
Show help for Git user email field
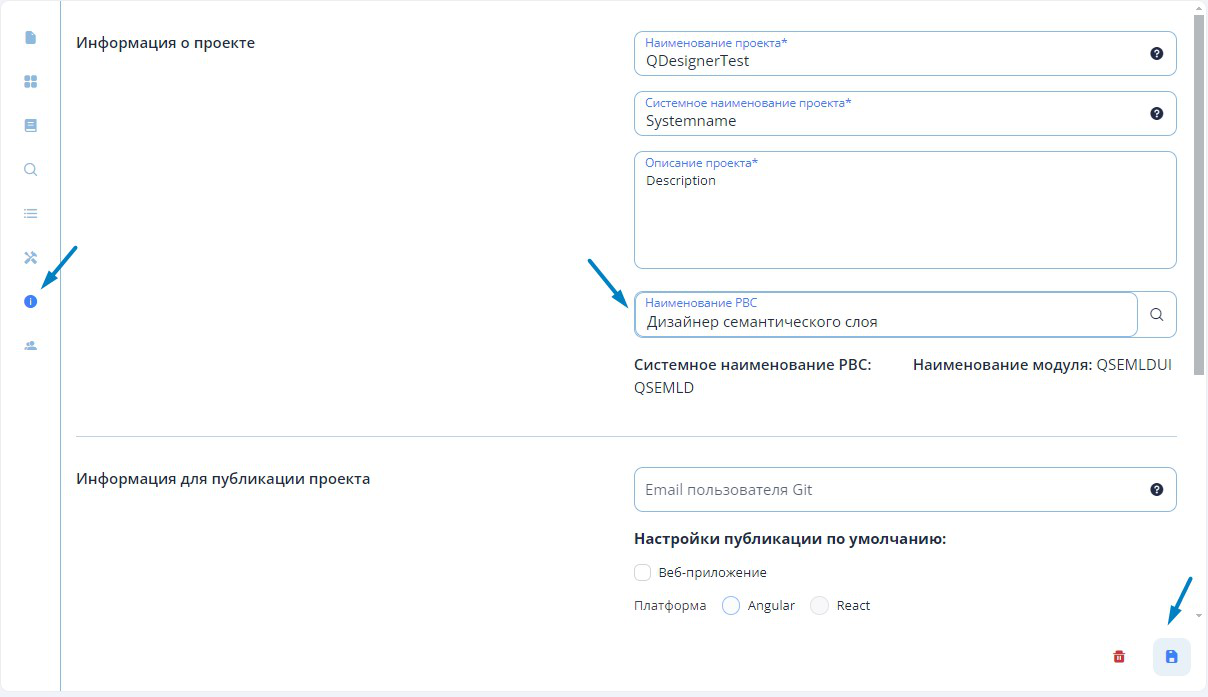point(1156,490)
